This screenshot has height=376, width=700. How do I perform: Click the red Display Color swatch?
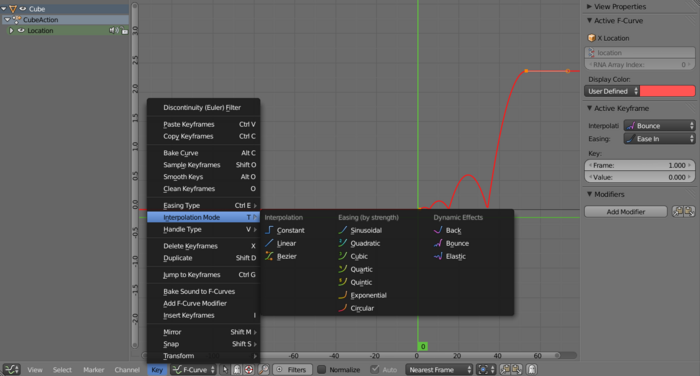[667, 91]
